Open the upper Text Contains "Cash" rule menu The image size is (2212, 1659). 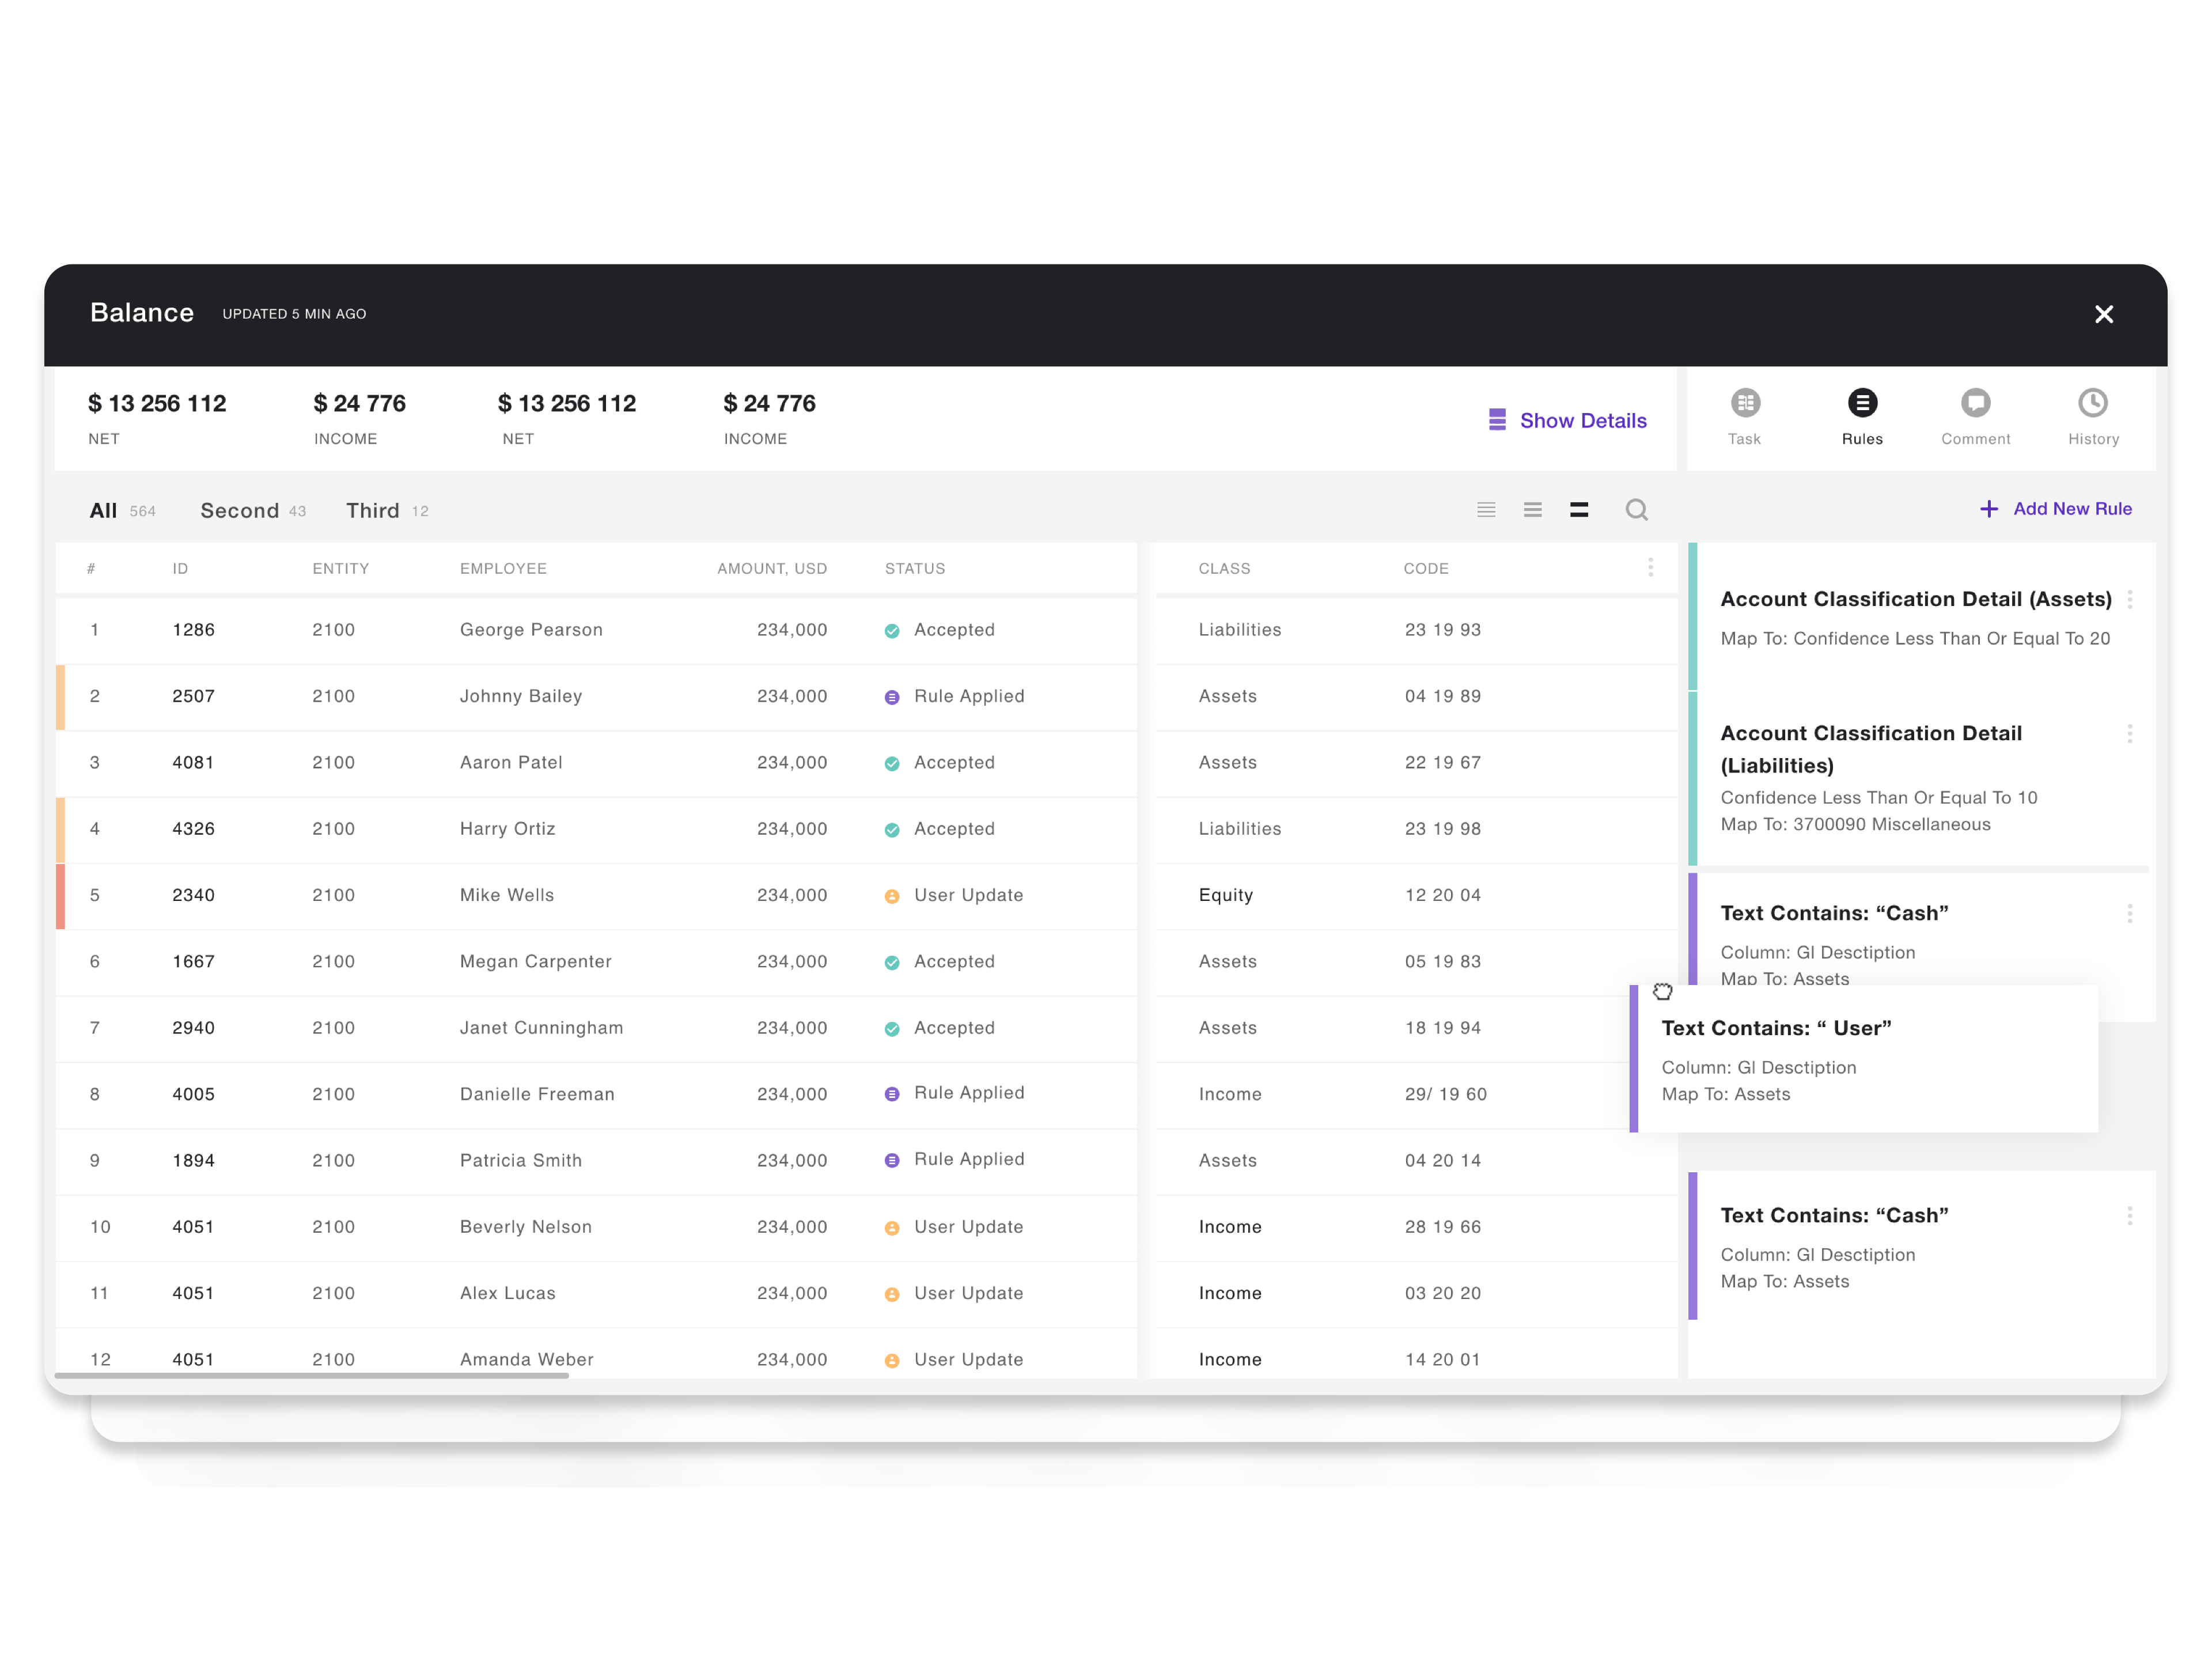pos(2129,914)
